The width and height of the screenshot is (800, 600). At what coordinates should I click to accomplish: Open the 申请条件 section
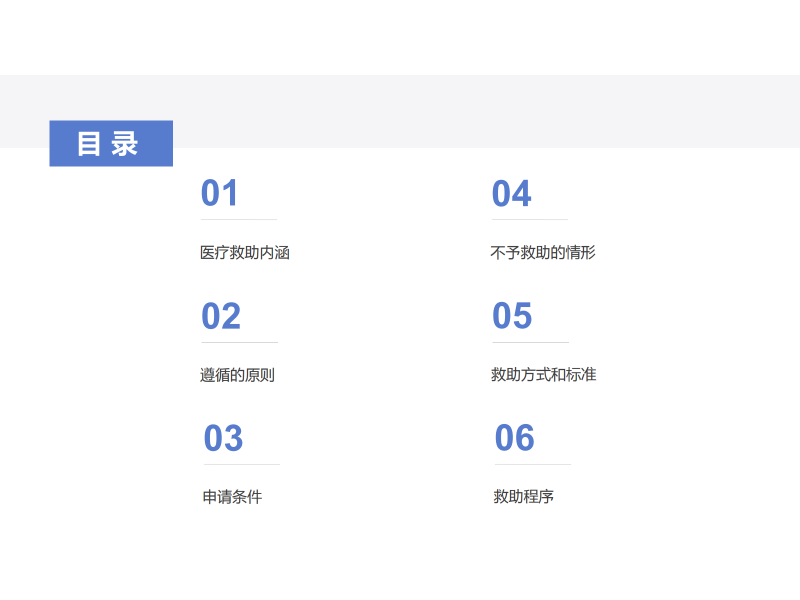232,497
